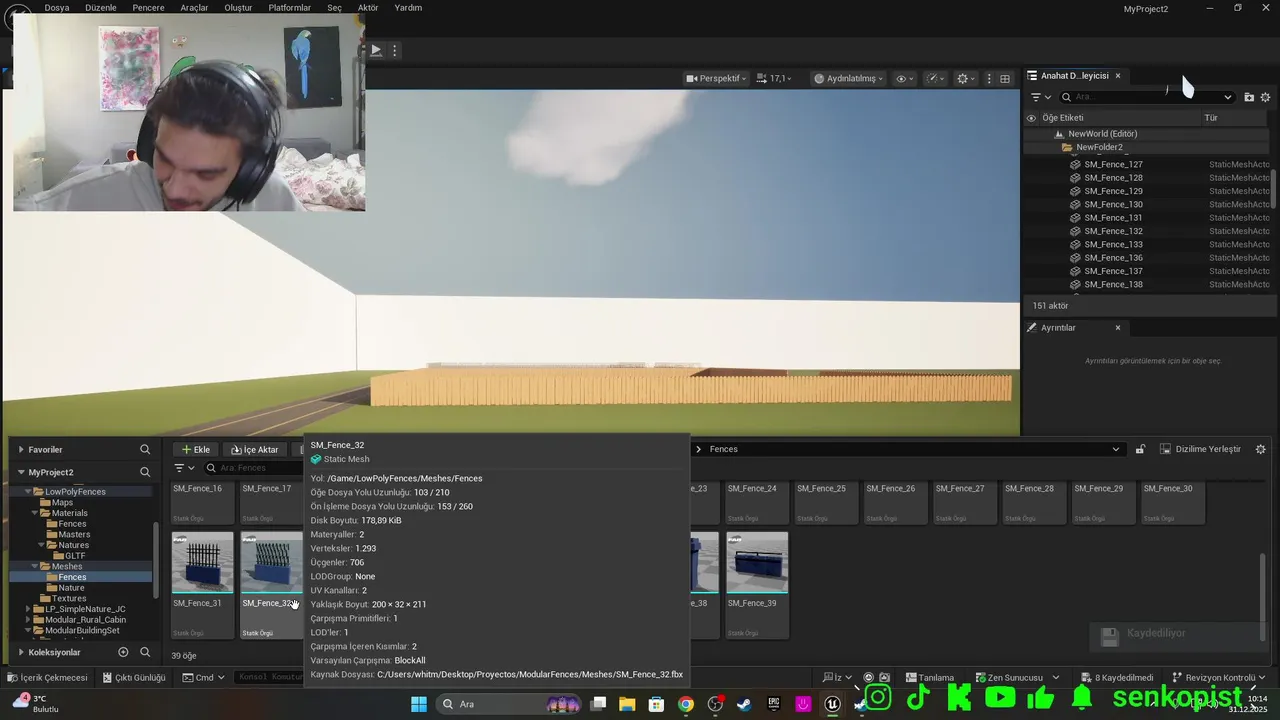The height and width of the screenshot is (720, 1280).
Task: Collapse the LowPolyFences folder
Action: coord(28,492)
